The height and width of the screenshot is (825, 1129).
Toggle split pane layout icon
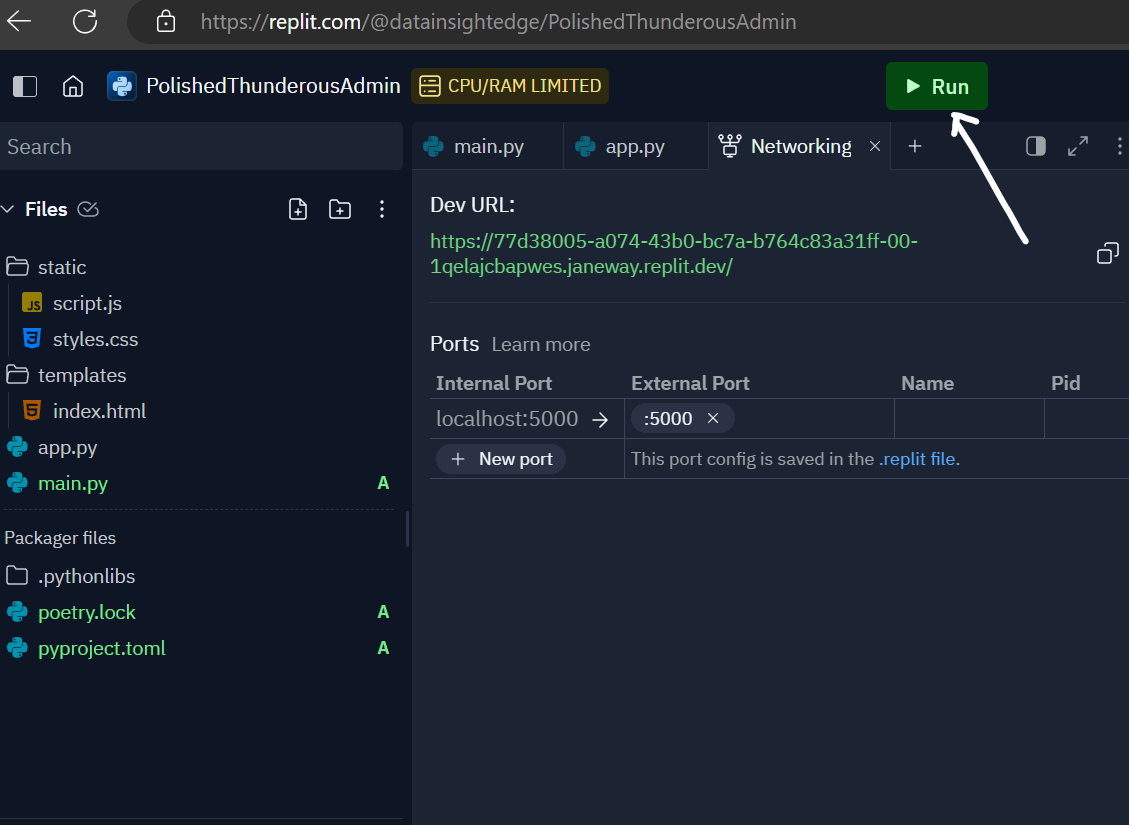[x=1035, y=146]
